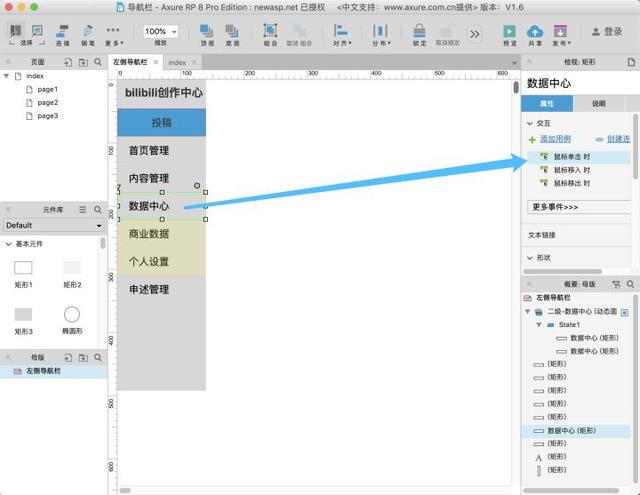Click the widget name field 数据中心
This screenshot has height=495, width=640.
(580, 83)
